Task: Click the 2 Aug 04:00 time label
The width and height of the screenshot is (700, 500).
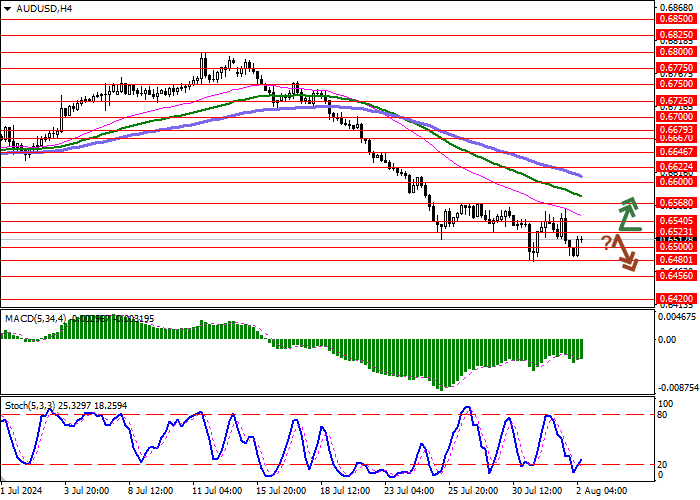Action: [601, 491]
